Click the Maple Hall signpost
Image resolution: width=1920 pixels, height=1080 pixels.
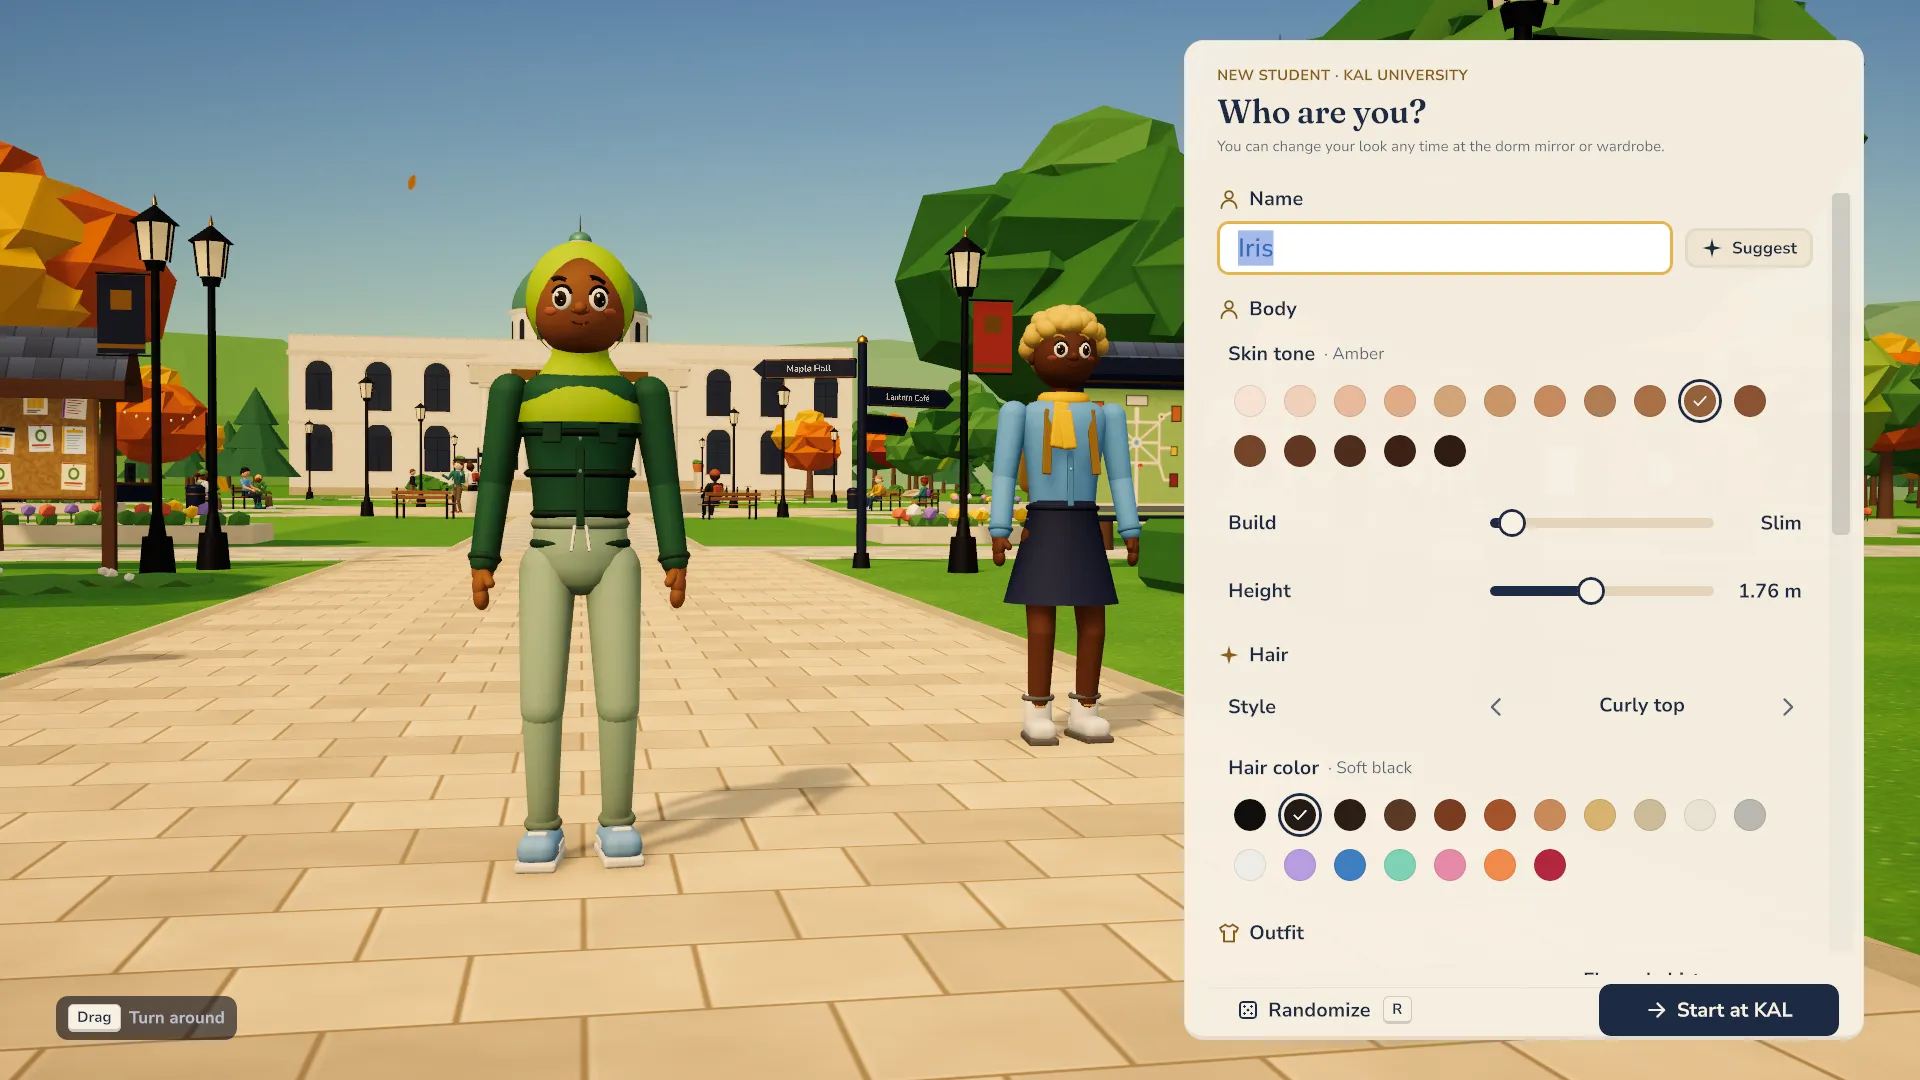click(x=808, y=368)
